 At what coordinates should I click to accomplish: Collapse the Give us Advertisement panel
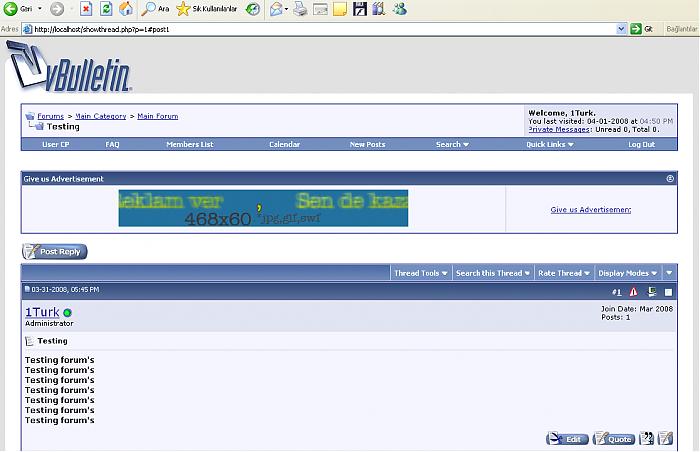pos(670,179)
